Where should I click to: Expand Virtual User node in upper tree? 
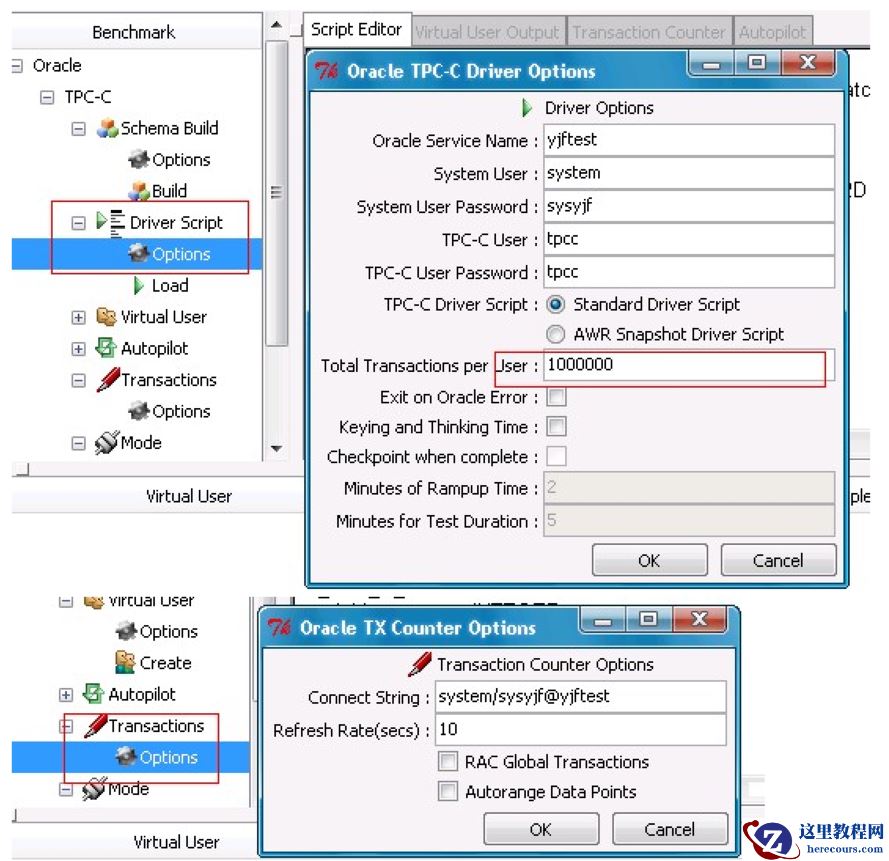[78, 317]
